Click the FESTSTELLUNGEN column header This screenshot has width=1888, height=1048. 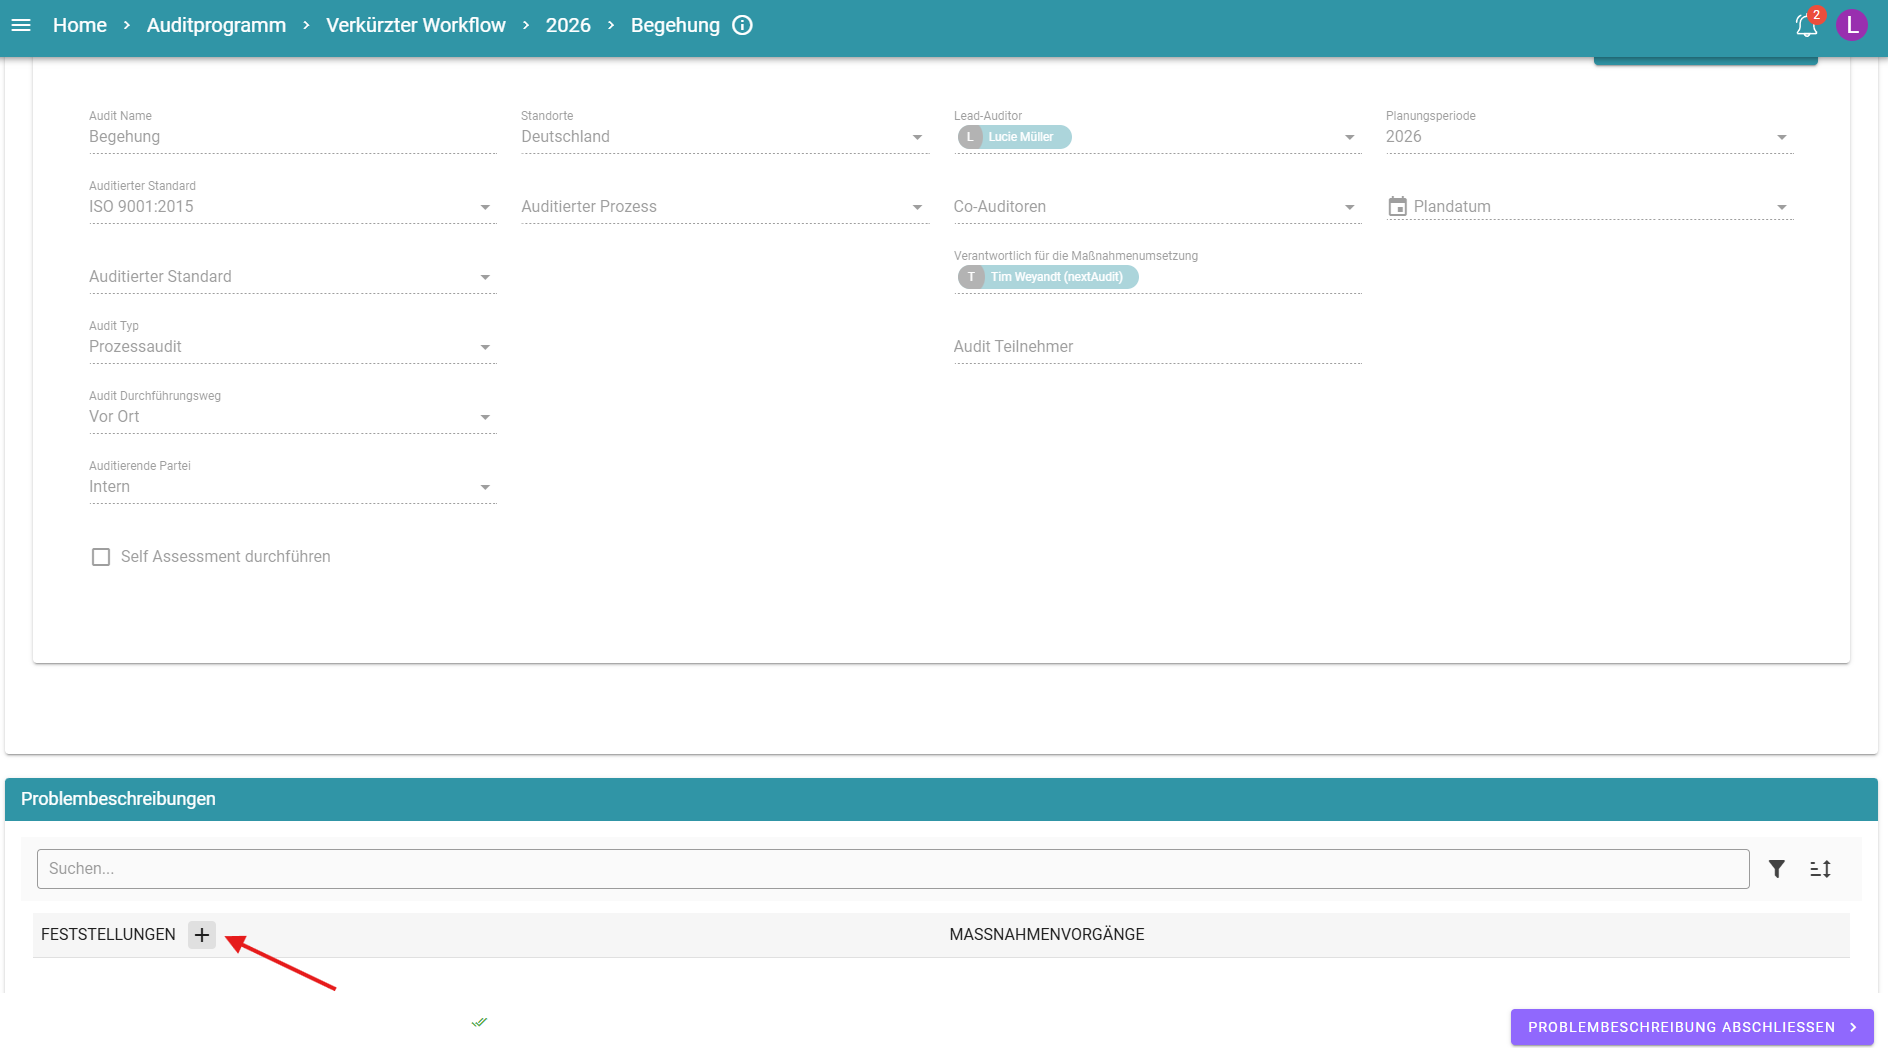[108, 934]
